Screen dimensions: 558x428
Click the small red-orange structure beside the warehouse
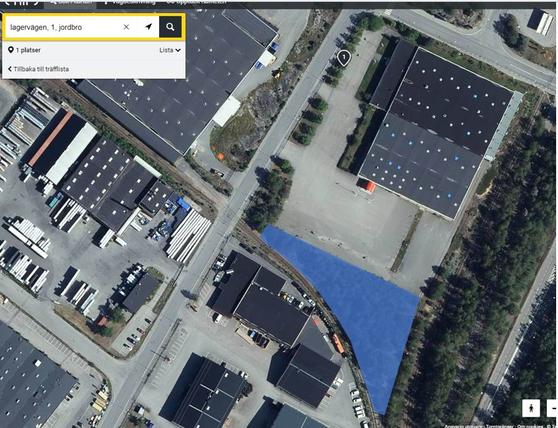(367, 185)
